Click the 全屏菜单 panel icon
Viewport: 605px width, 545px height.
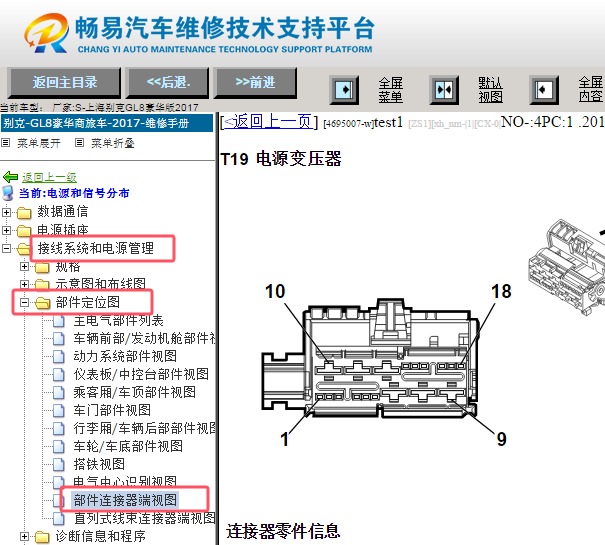click(344, 90)
